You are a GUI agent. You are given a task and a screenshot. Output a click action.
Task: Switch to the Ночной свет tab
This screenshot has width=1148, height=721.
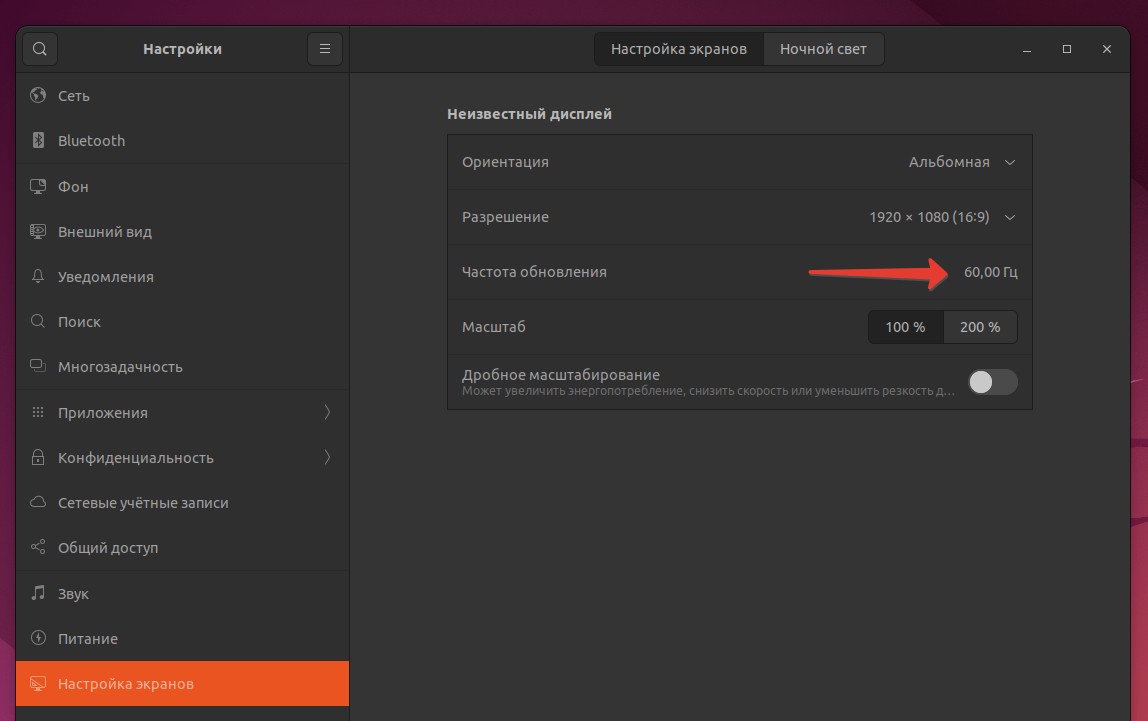[x=823, y=49]
